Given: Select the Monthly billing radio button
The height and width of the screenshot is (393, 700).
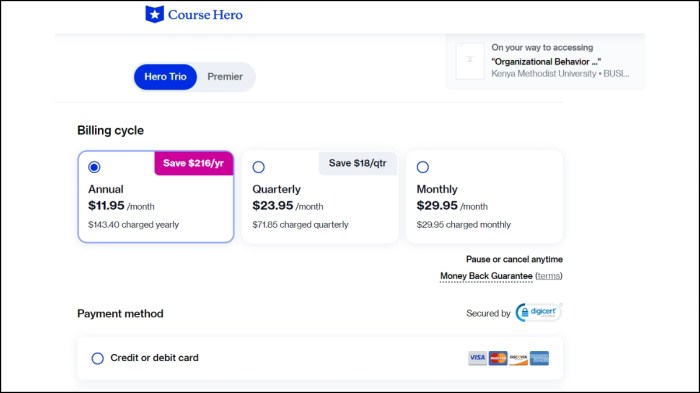Looking at the screenshot, I should pyautogui.click(x=423, y=167).
